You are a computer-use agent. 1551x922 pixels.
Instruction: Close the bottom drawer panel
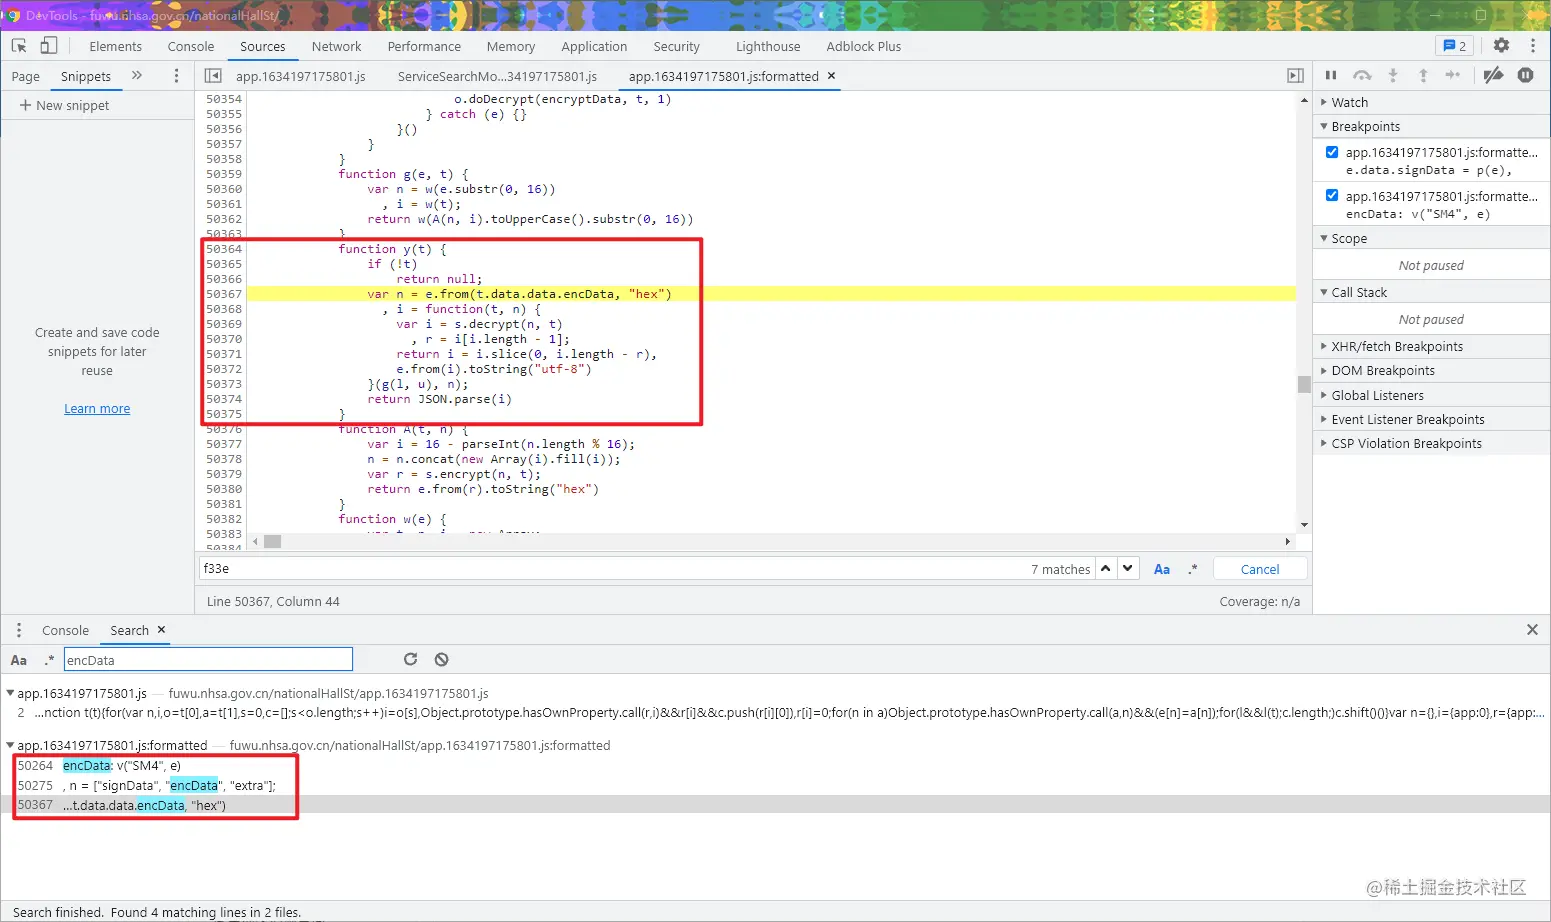click(x=1532, y=630)
